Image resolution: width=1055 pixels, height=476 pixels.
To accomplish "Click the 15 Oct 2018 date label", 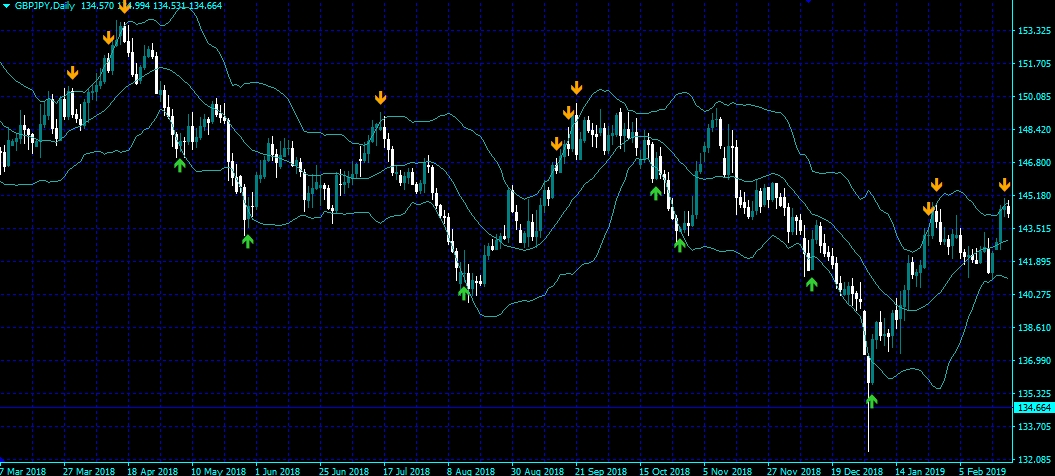I will coord(664,471).
